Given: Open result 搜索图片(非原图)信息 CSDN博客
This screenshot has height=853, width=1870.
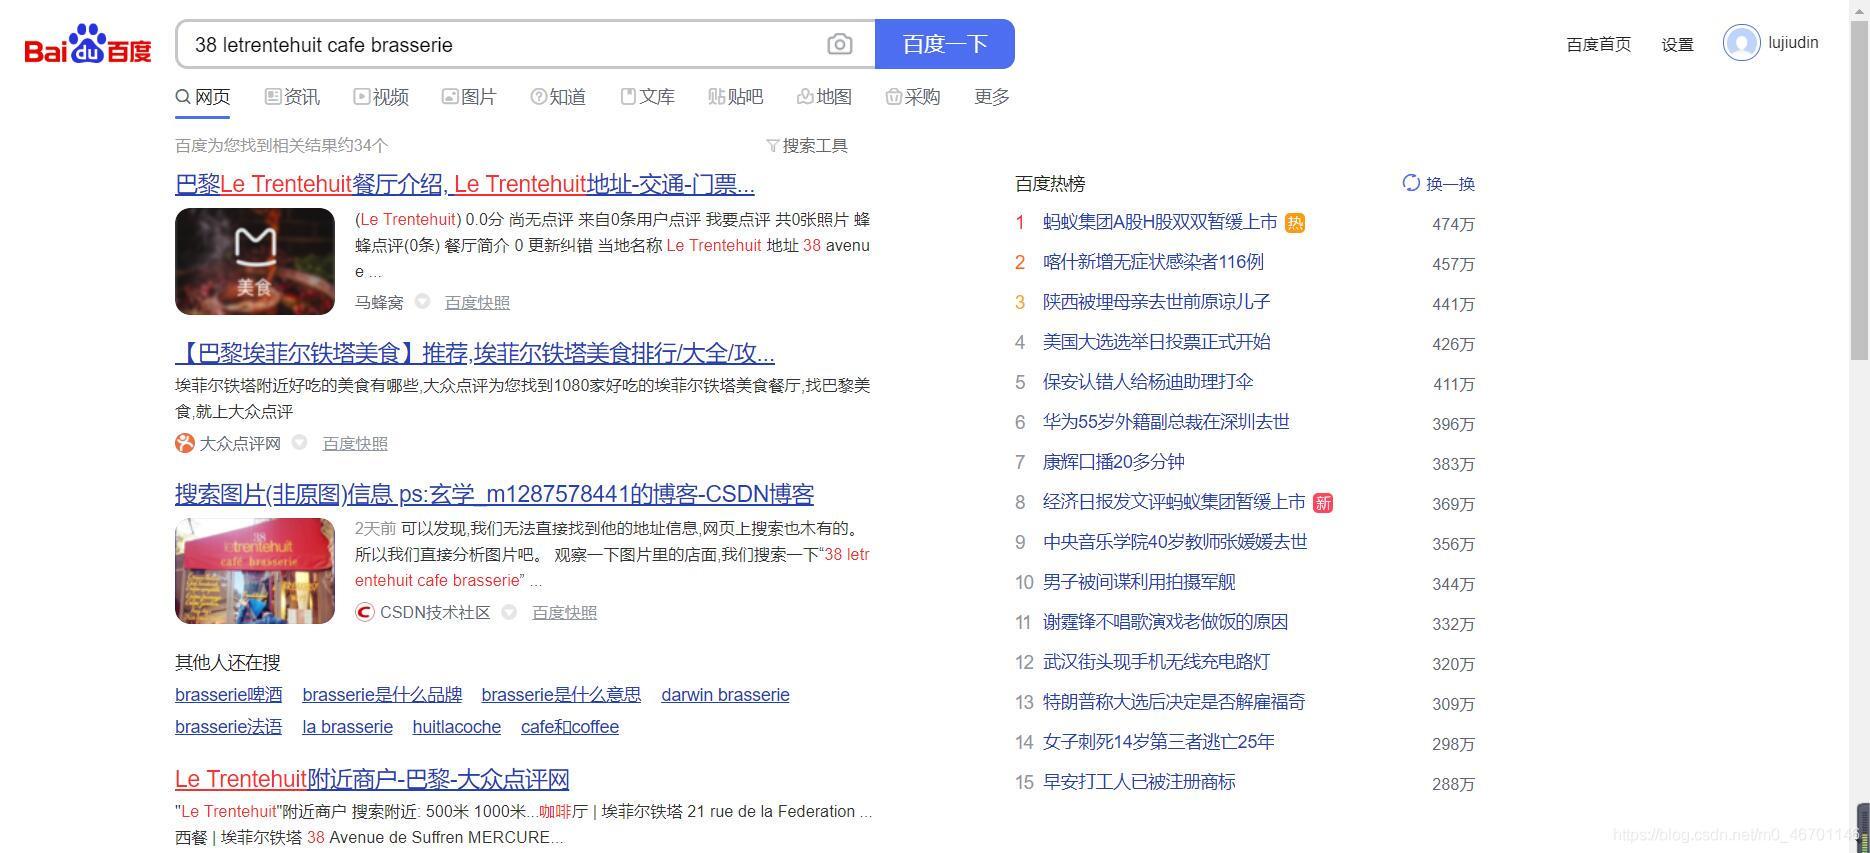Looking at the screenshot, I should [494, 494].
